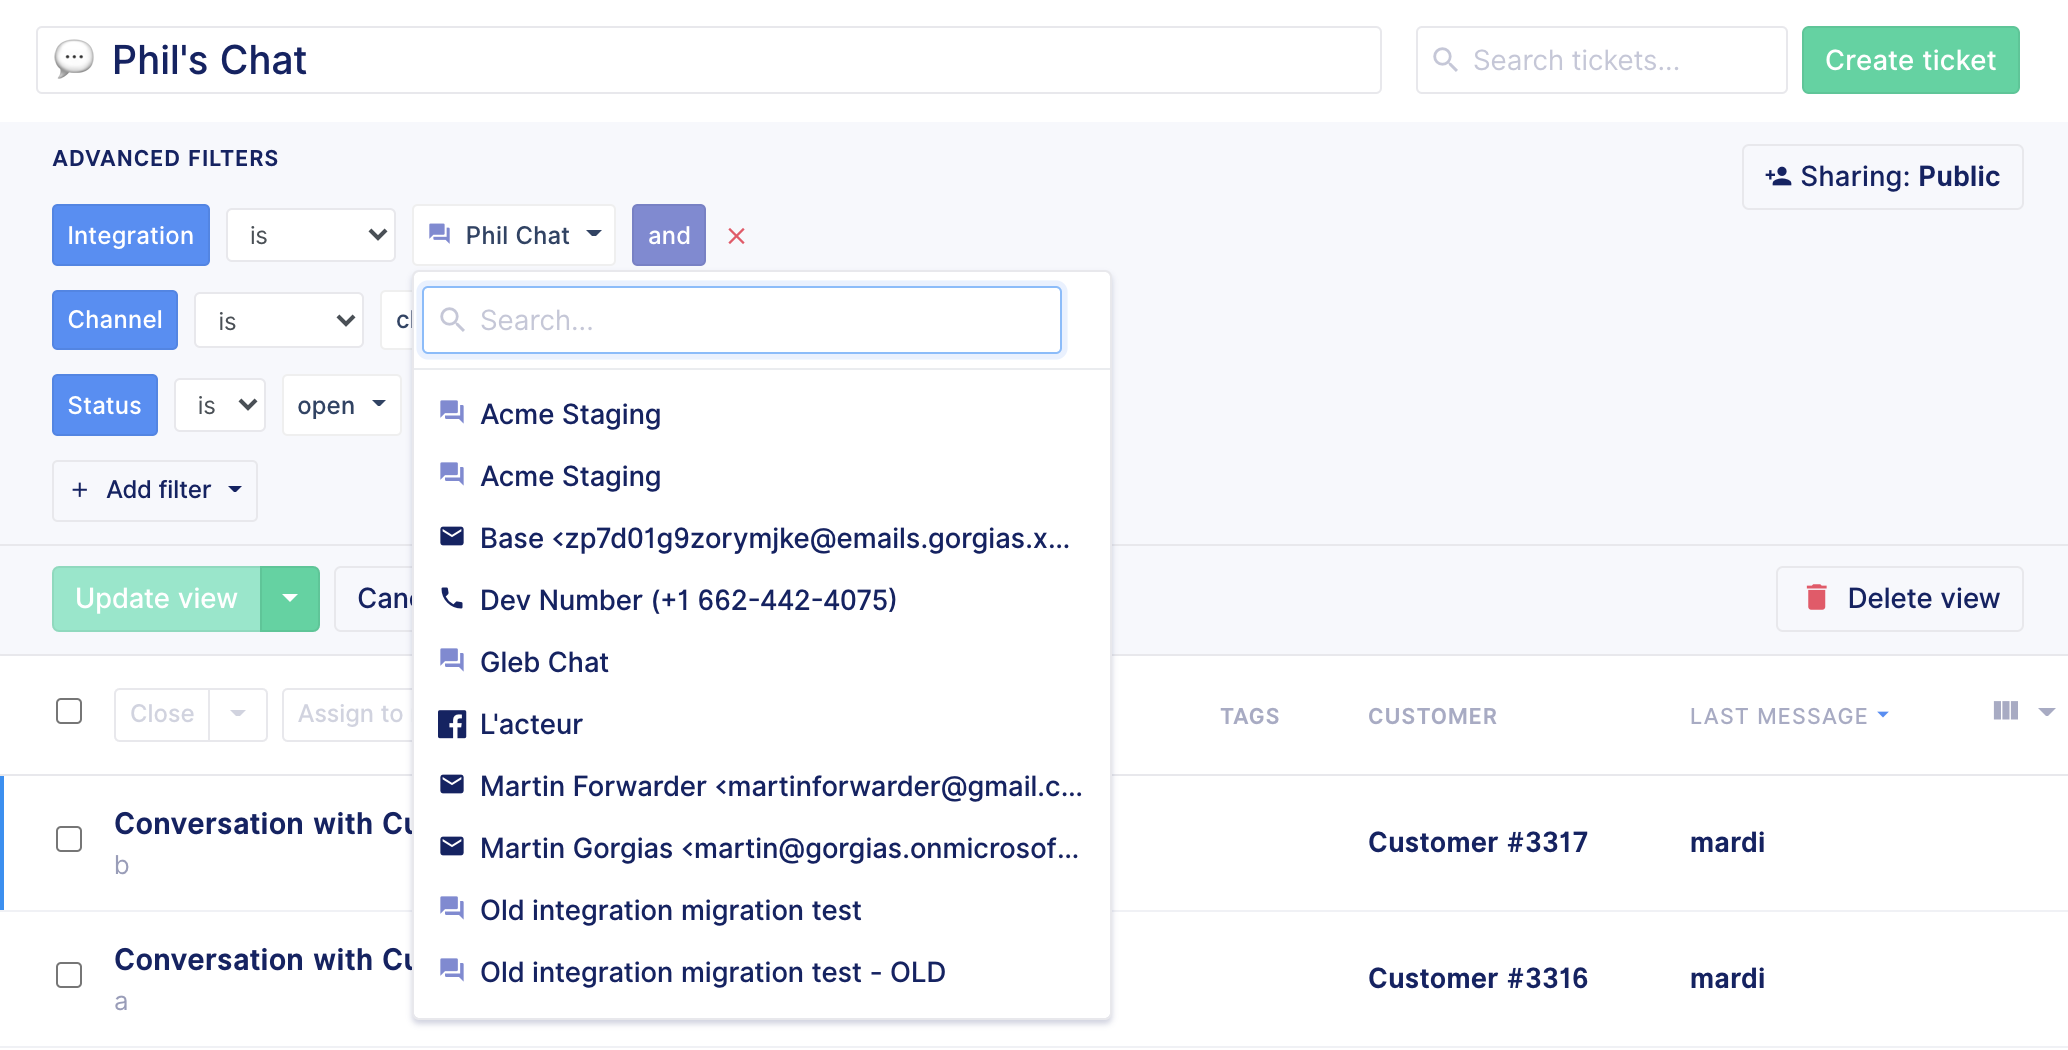Open the Integration operator 'is' dropdown
The height and width of the screenshot is (1050, 2068).
click(x=311, y=235)
